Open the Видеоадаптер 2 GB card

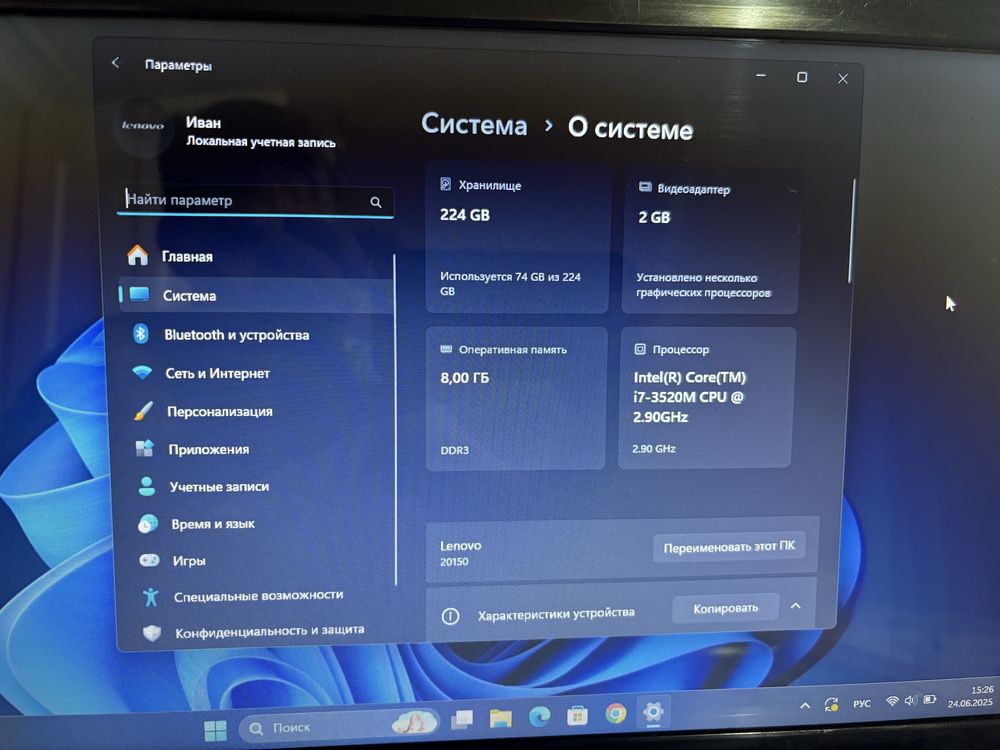[x=711, y=241]
